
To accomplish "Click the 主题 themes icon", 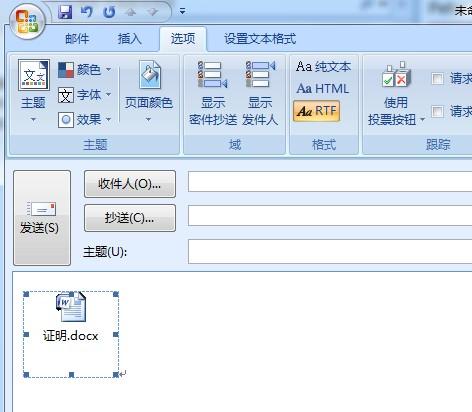I will tap(34, 75).
